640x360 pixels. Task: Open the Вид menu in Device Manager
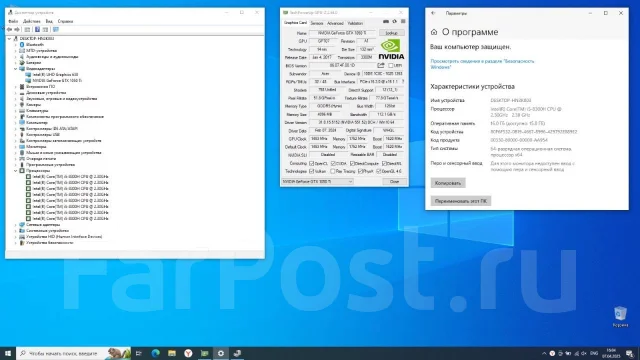click(49, 21)
